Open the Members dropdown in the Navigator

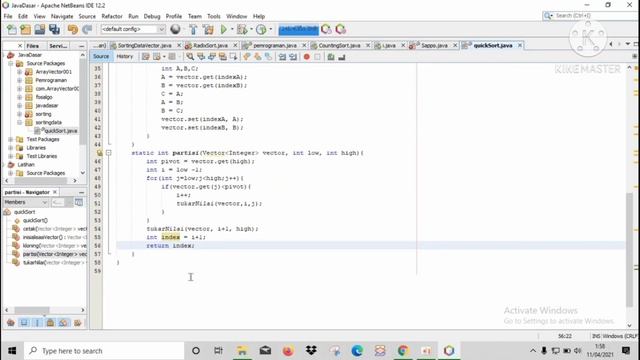pyautogui.click(x=26, y=202)
